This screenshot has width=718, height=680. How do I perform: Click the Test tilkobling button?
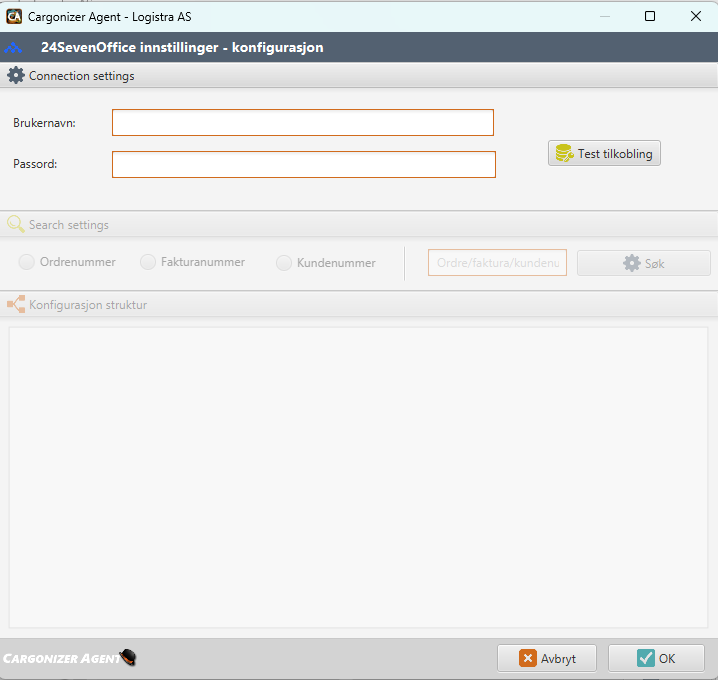604,153
